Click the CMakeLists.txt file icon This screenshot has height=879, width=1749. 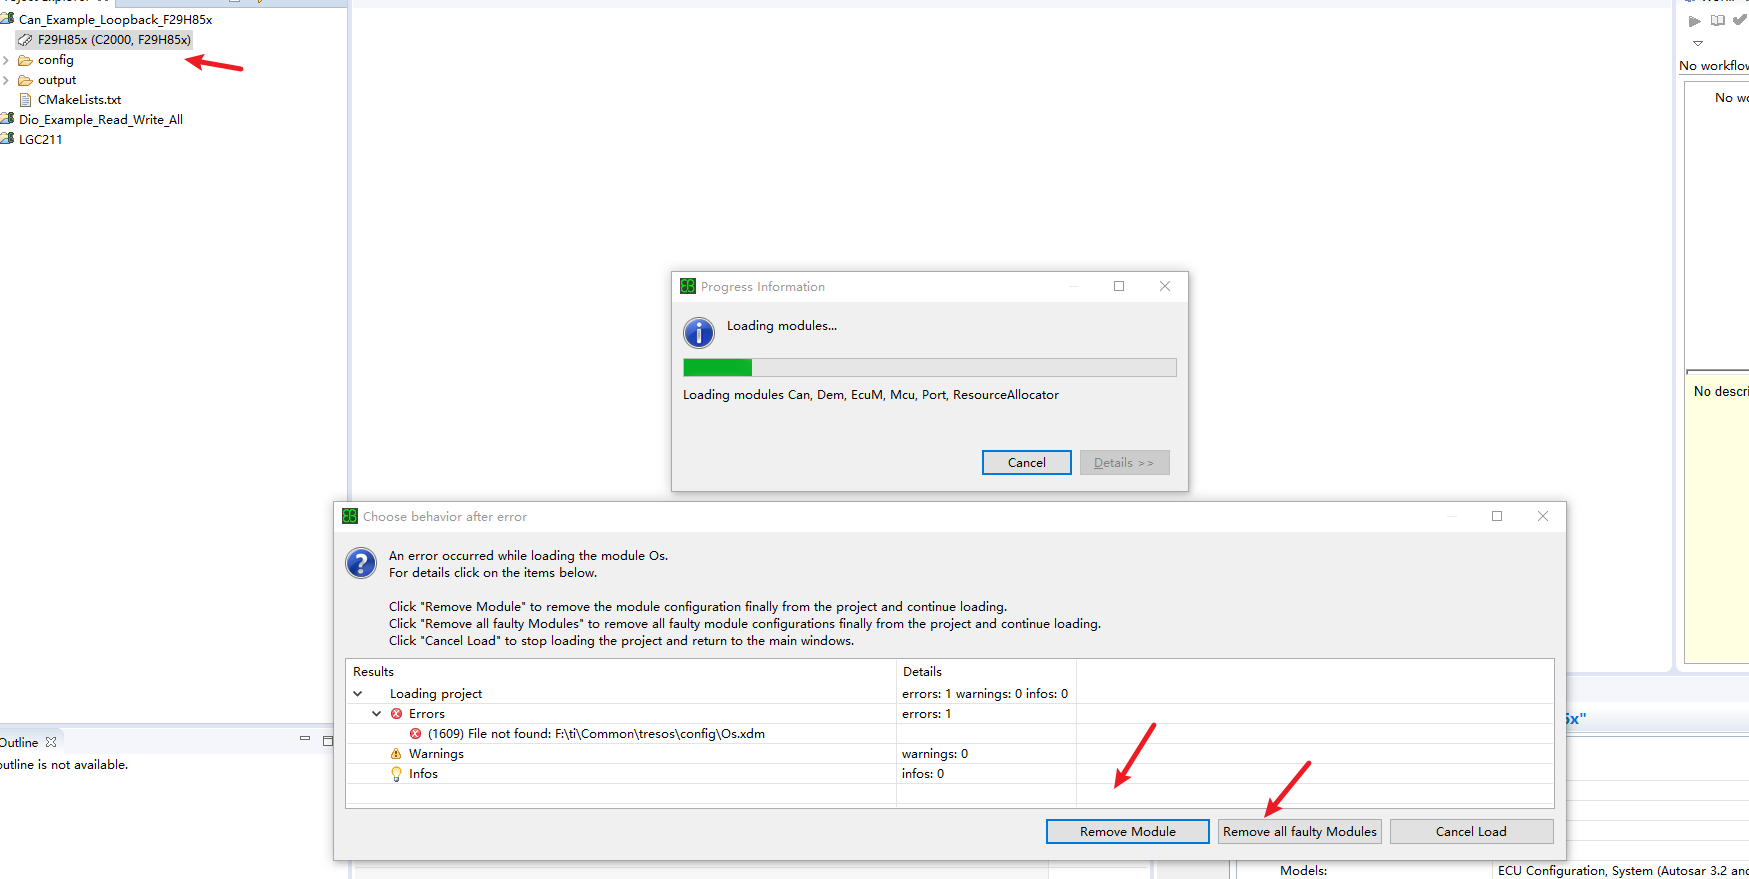point(26,100)
